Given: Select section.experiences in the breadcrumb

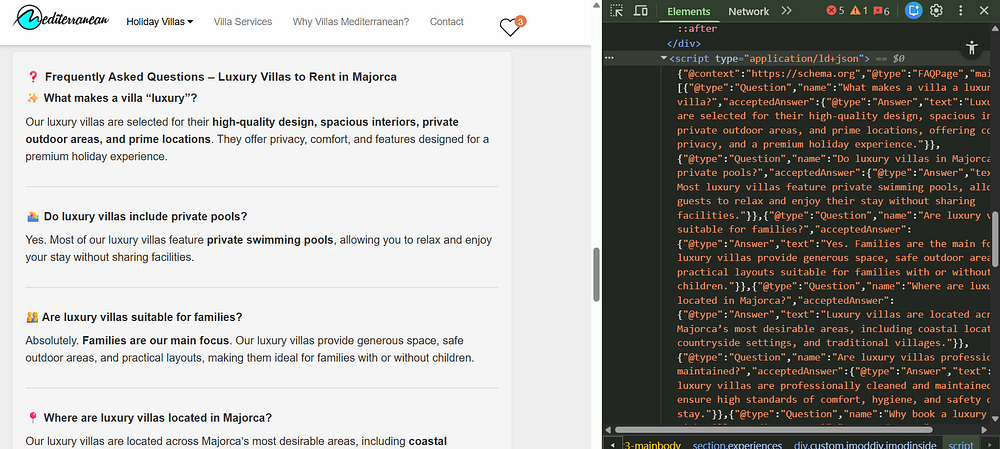Looking at the screenshot, I should [737, 443].
